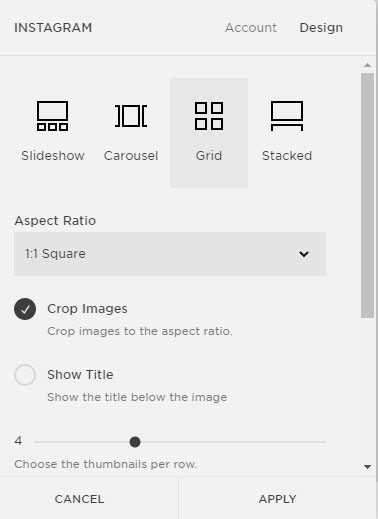Enable the Show Title checkbox

click(25, 375)
